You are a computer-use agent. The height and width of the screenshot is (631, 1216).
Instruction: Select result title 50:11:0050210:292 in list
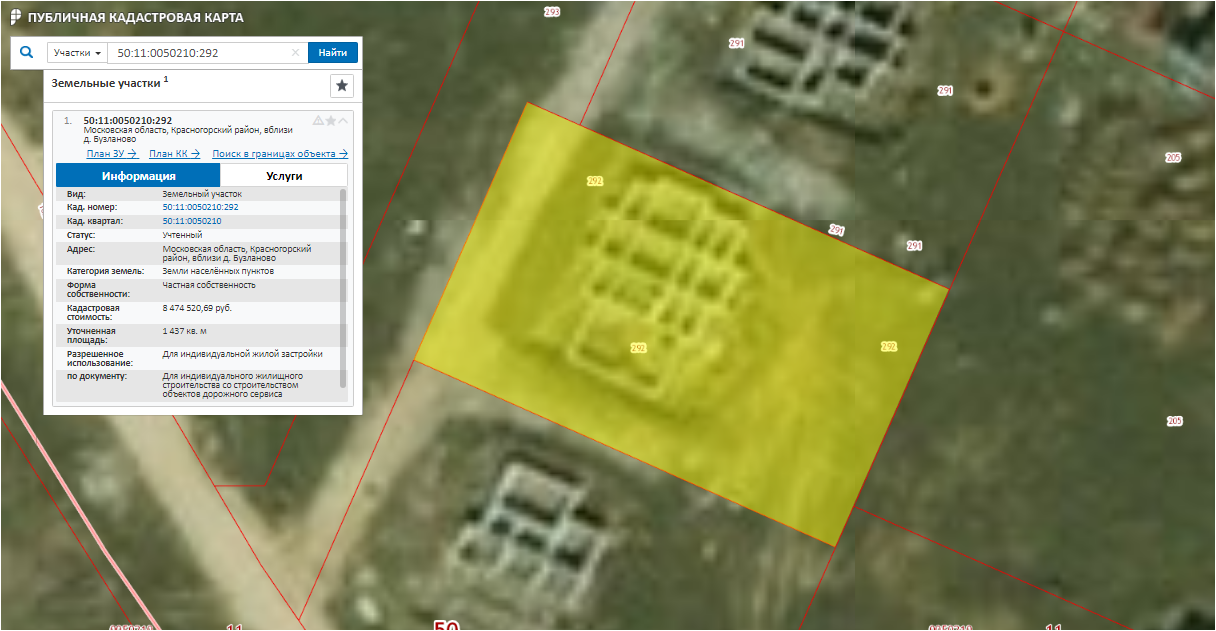pyautogui.click(x=127, y=120)
